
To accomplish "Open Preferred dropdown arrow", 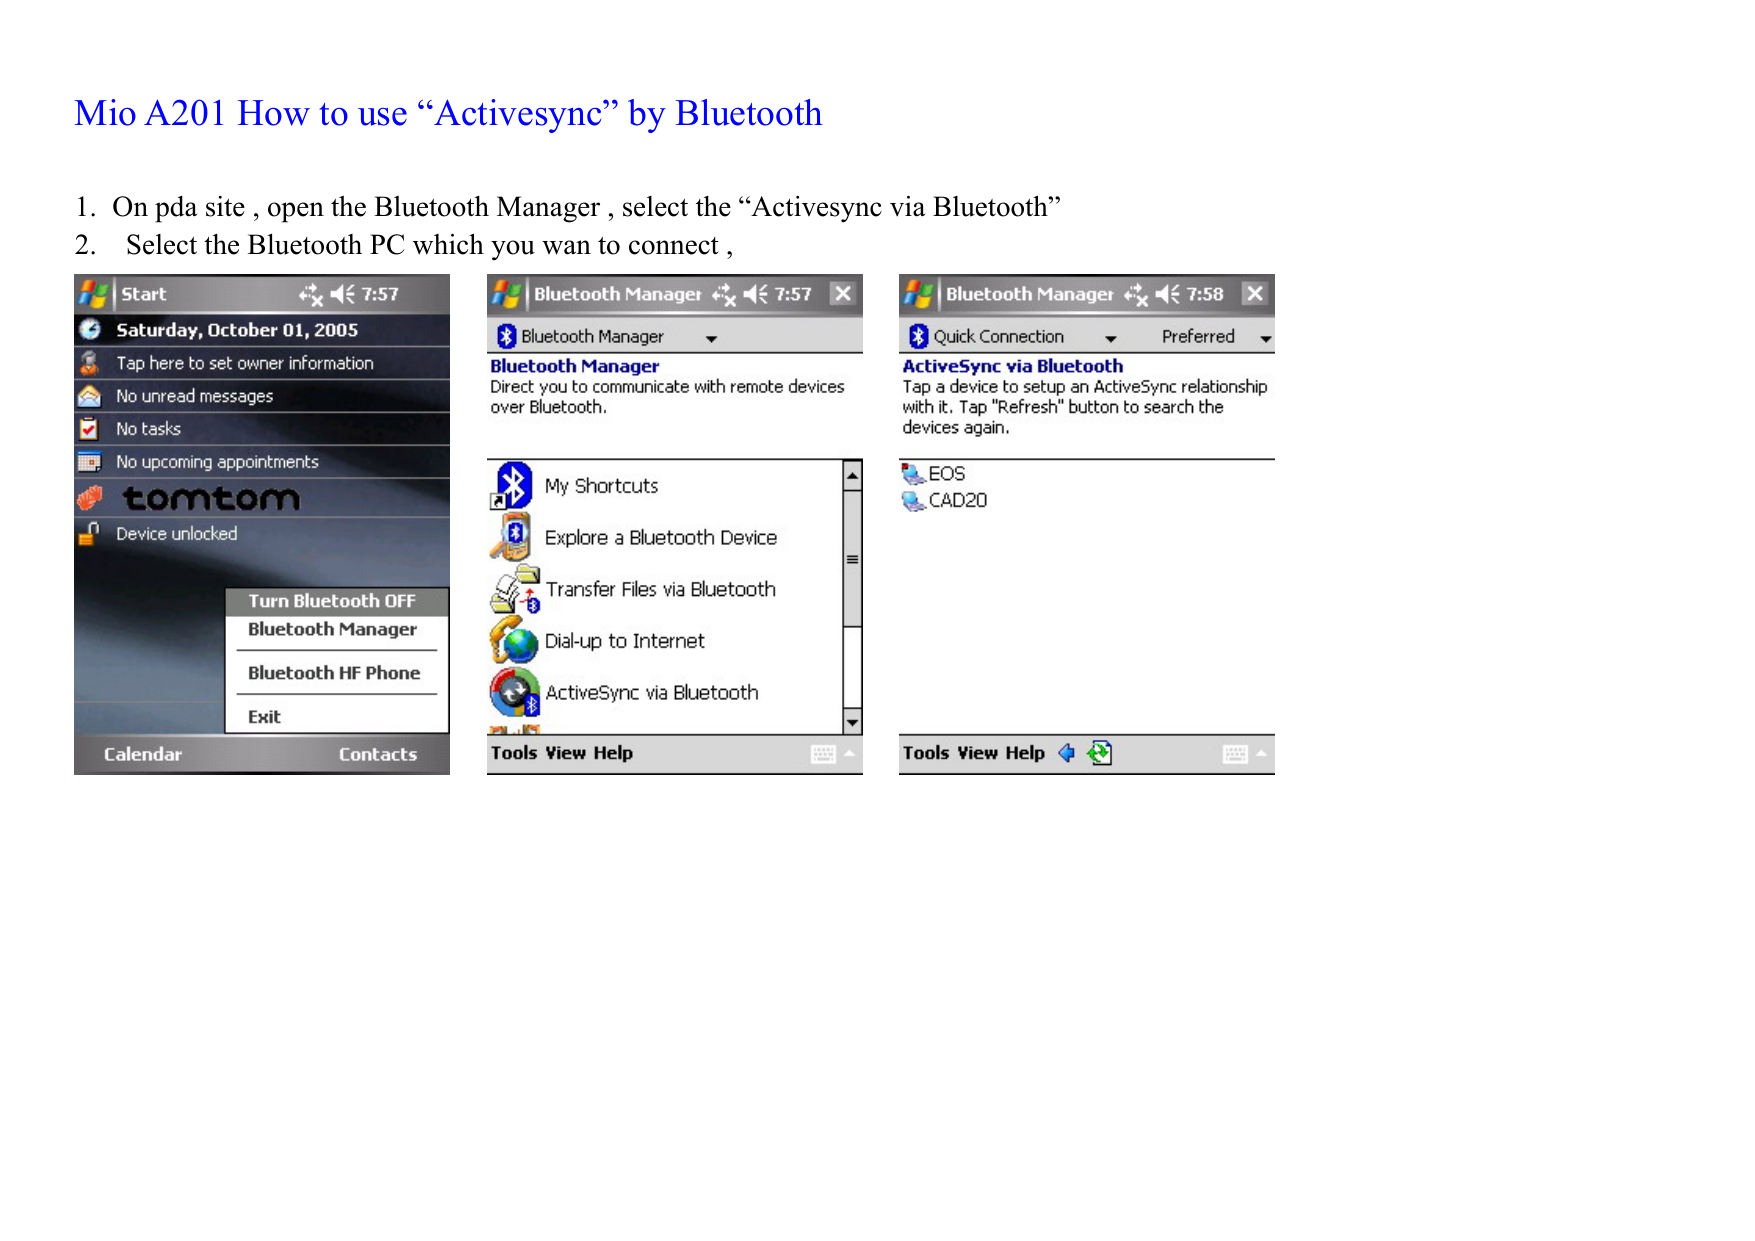I will click(x=1265, y=339).
